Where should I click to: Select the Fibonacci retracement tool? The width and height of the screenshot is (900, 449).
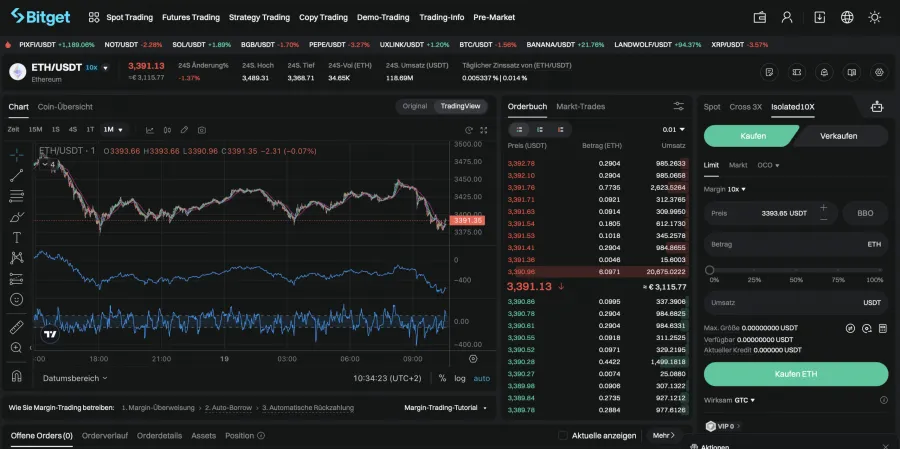[17, 196]
